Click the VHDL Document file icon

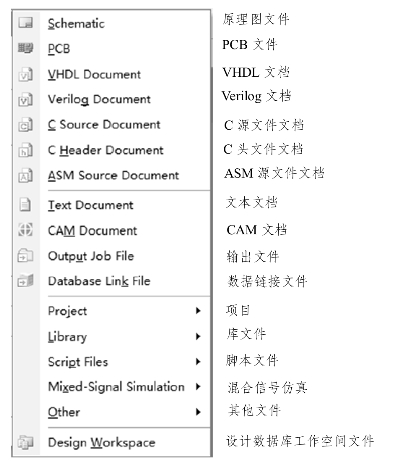(26, 74)
